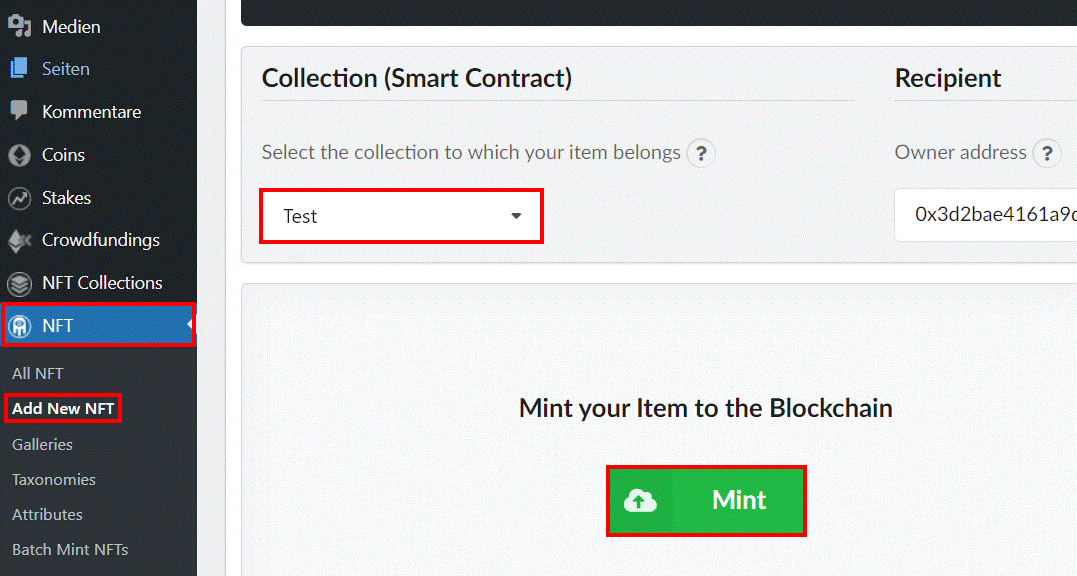Open the All NFT submenu item
This screenshot has height=576, width=1077.
click(38, 373)
